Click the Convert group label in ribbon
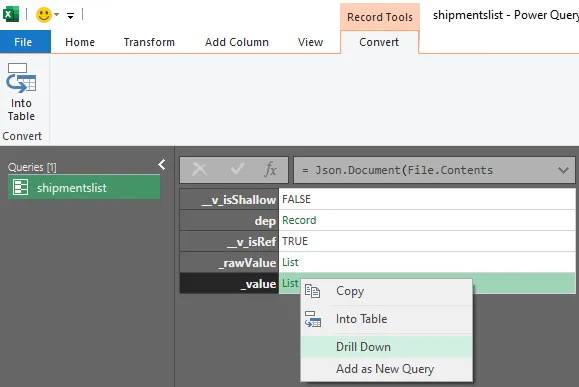 tap(22, 136)
